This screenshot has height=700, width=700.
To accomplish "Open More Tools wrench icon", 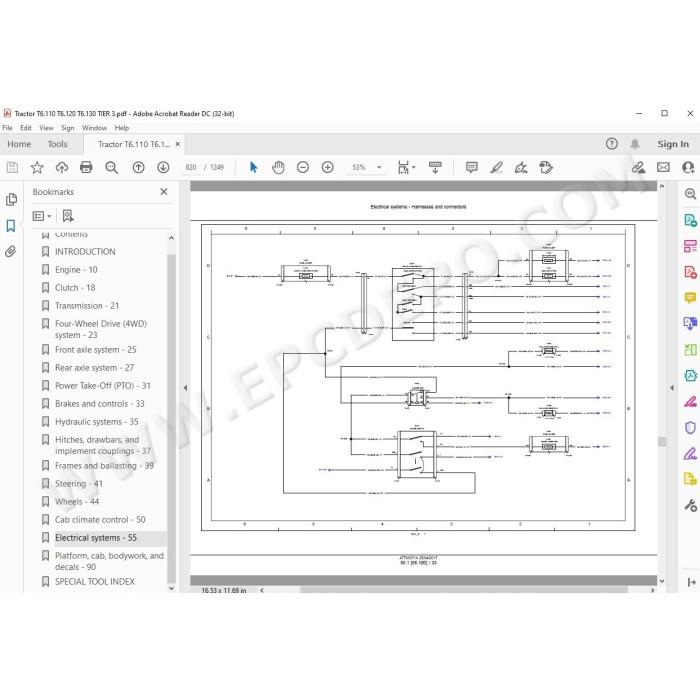I will click(690, 505).
